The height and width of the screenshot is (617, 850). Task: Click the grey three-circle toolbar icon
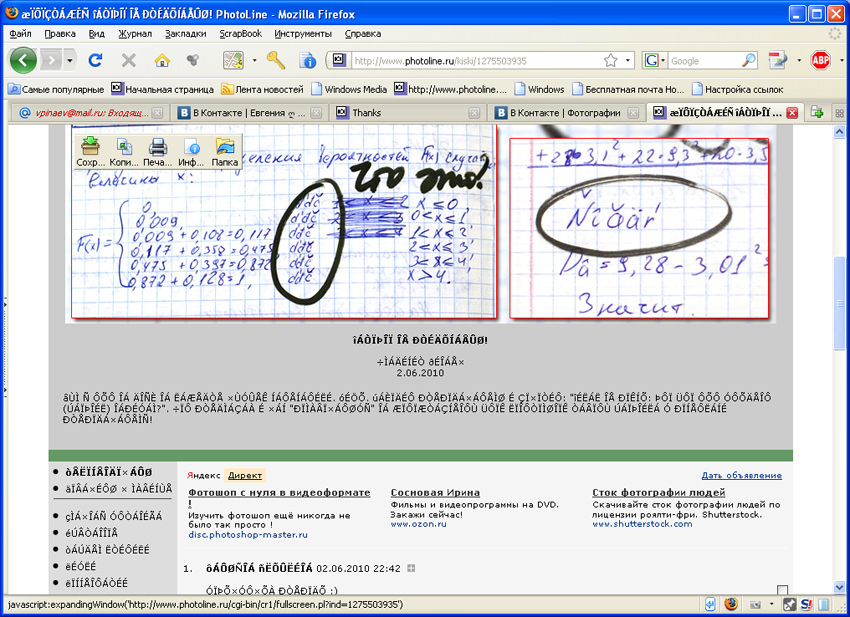click(192, 60)
